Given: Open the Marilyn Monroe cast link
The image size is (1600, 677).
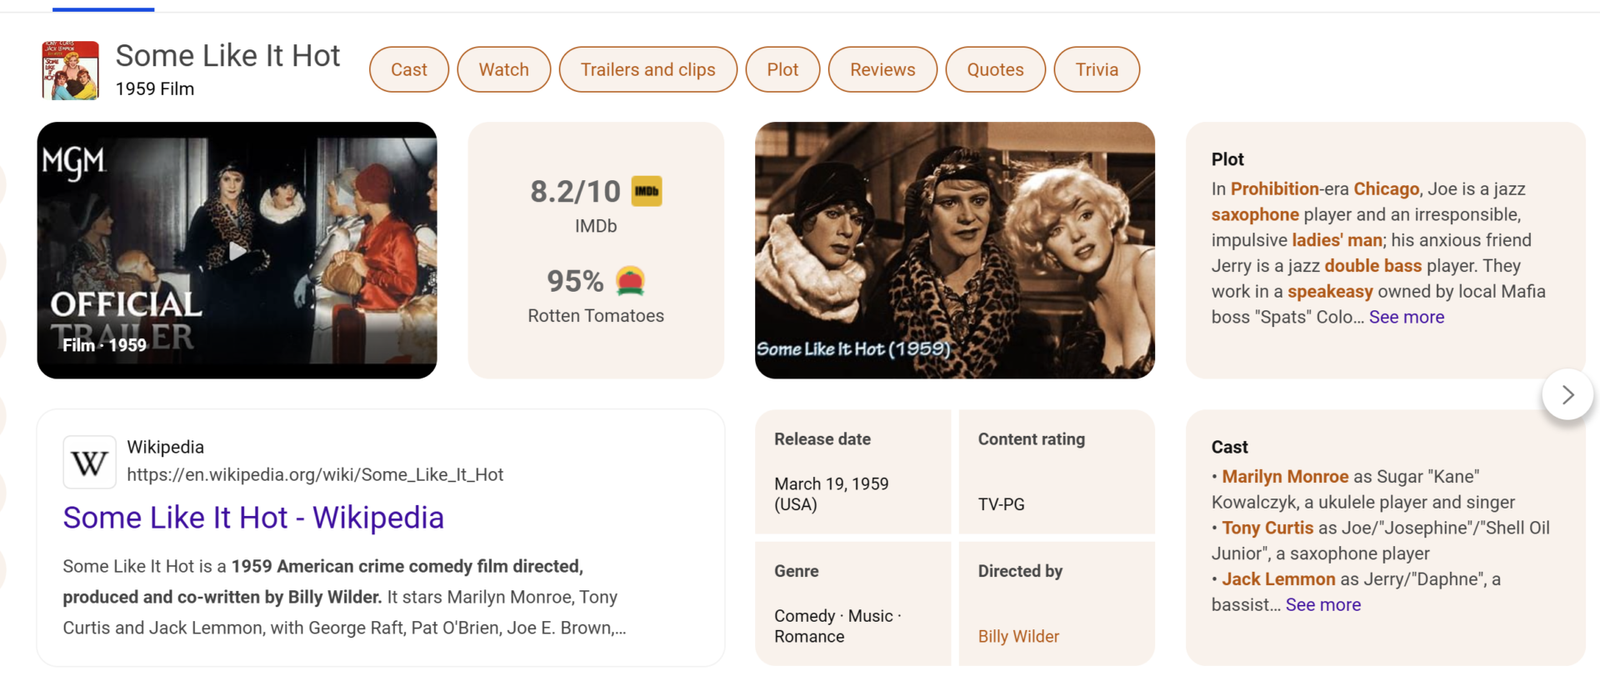Looking at the screenshot, I should pos(1284,477).
